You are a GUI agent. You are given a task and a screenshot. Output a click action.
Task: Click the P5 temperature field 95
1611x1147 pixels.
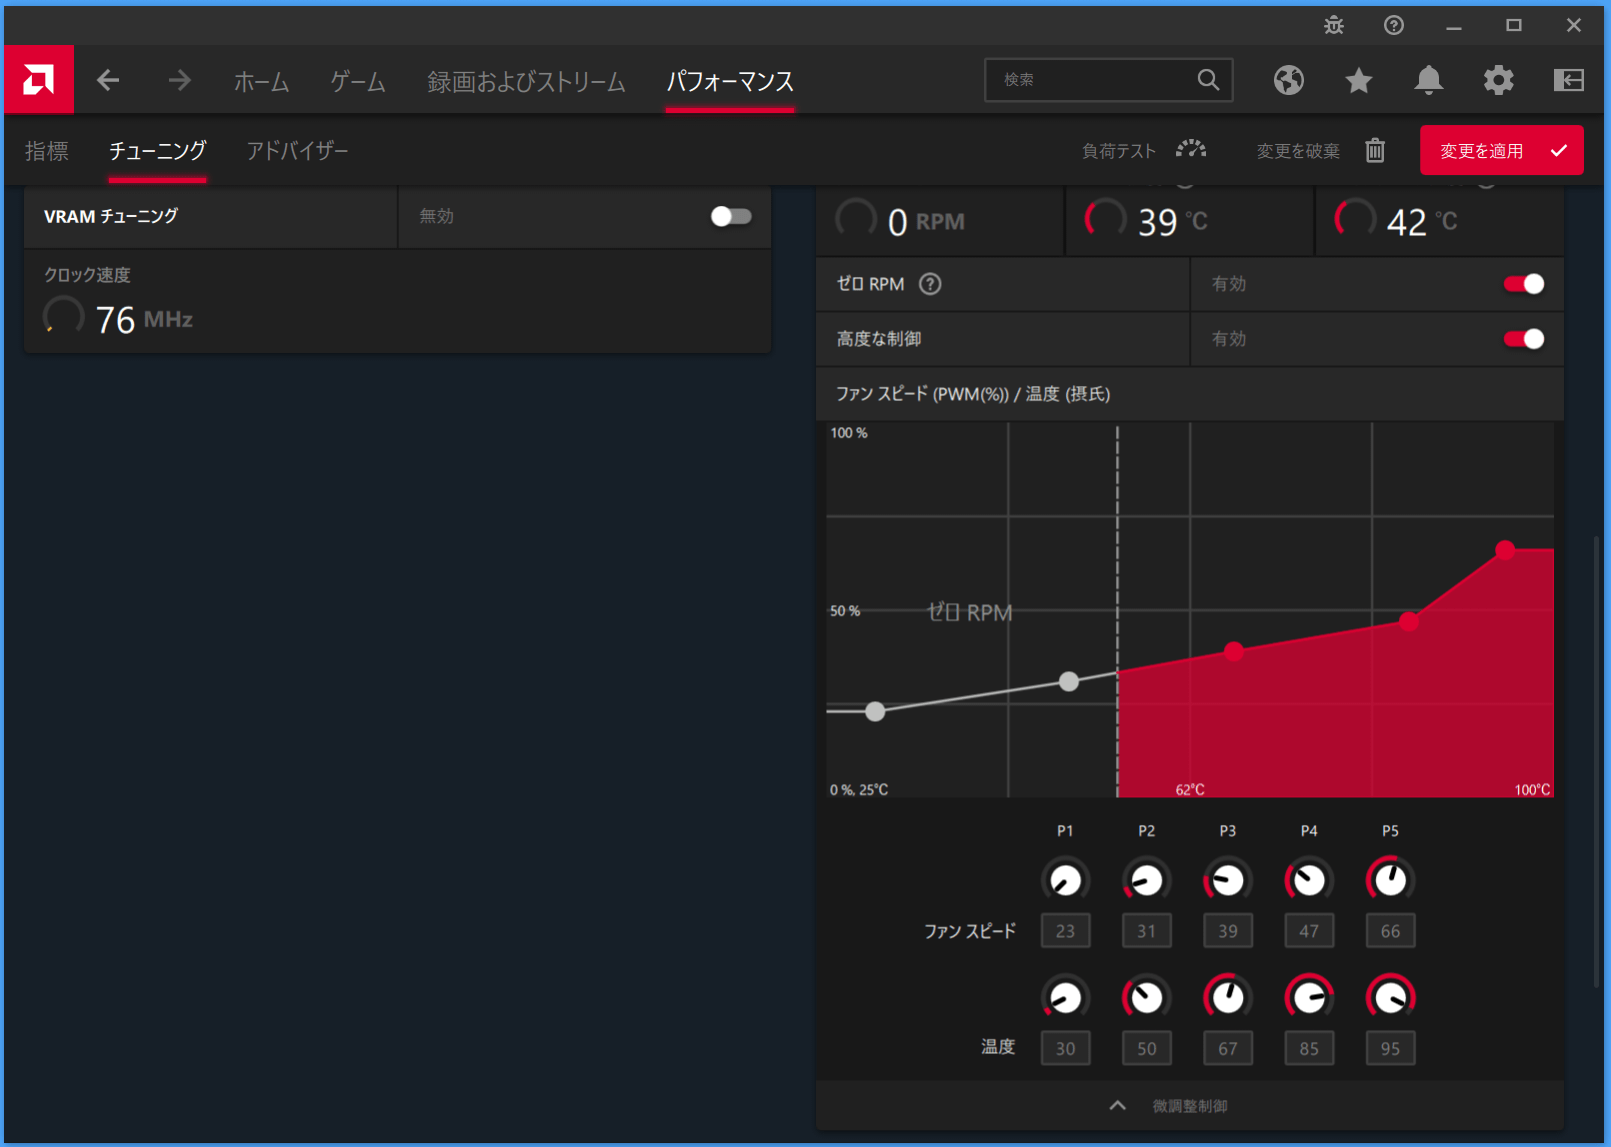click(x=1391, y=1048)
